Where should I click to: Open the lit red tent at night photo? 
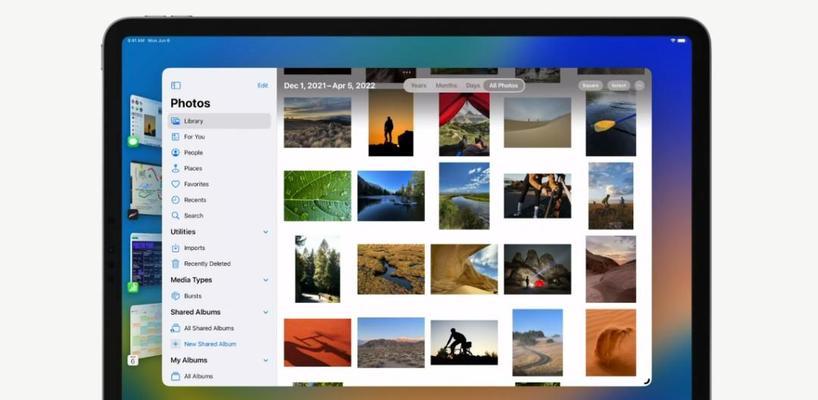[x=537, y=269]
